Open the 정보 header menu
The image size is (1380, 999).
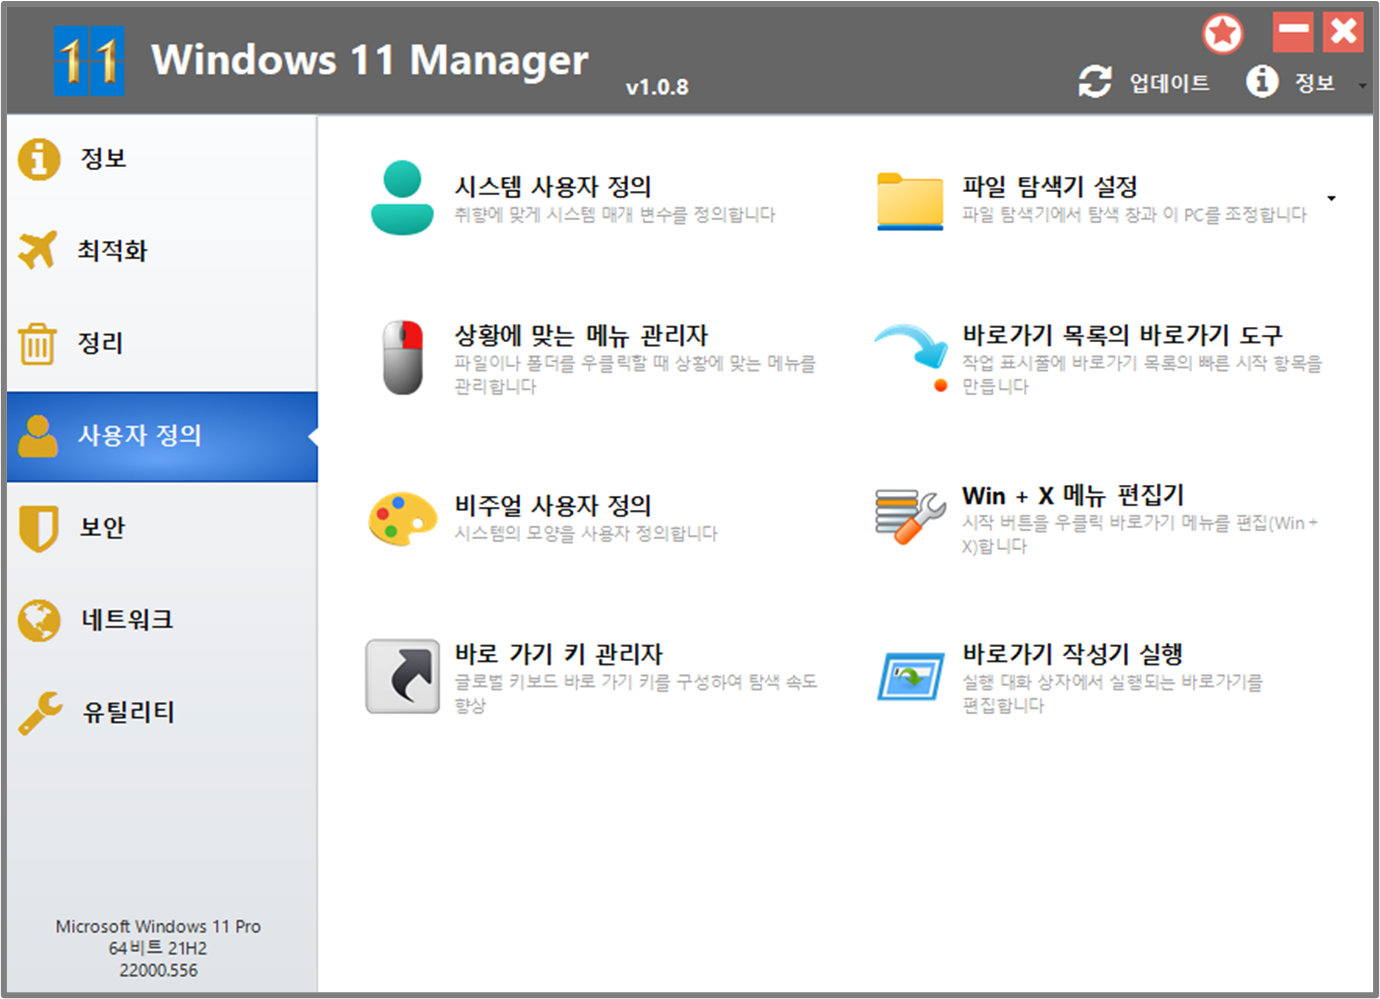(x=1314, y=83)
